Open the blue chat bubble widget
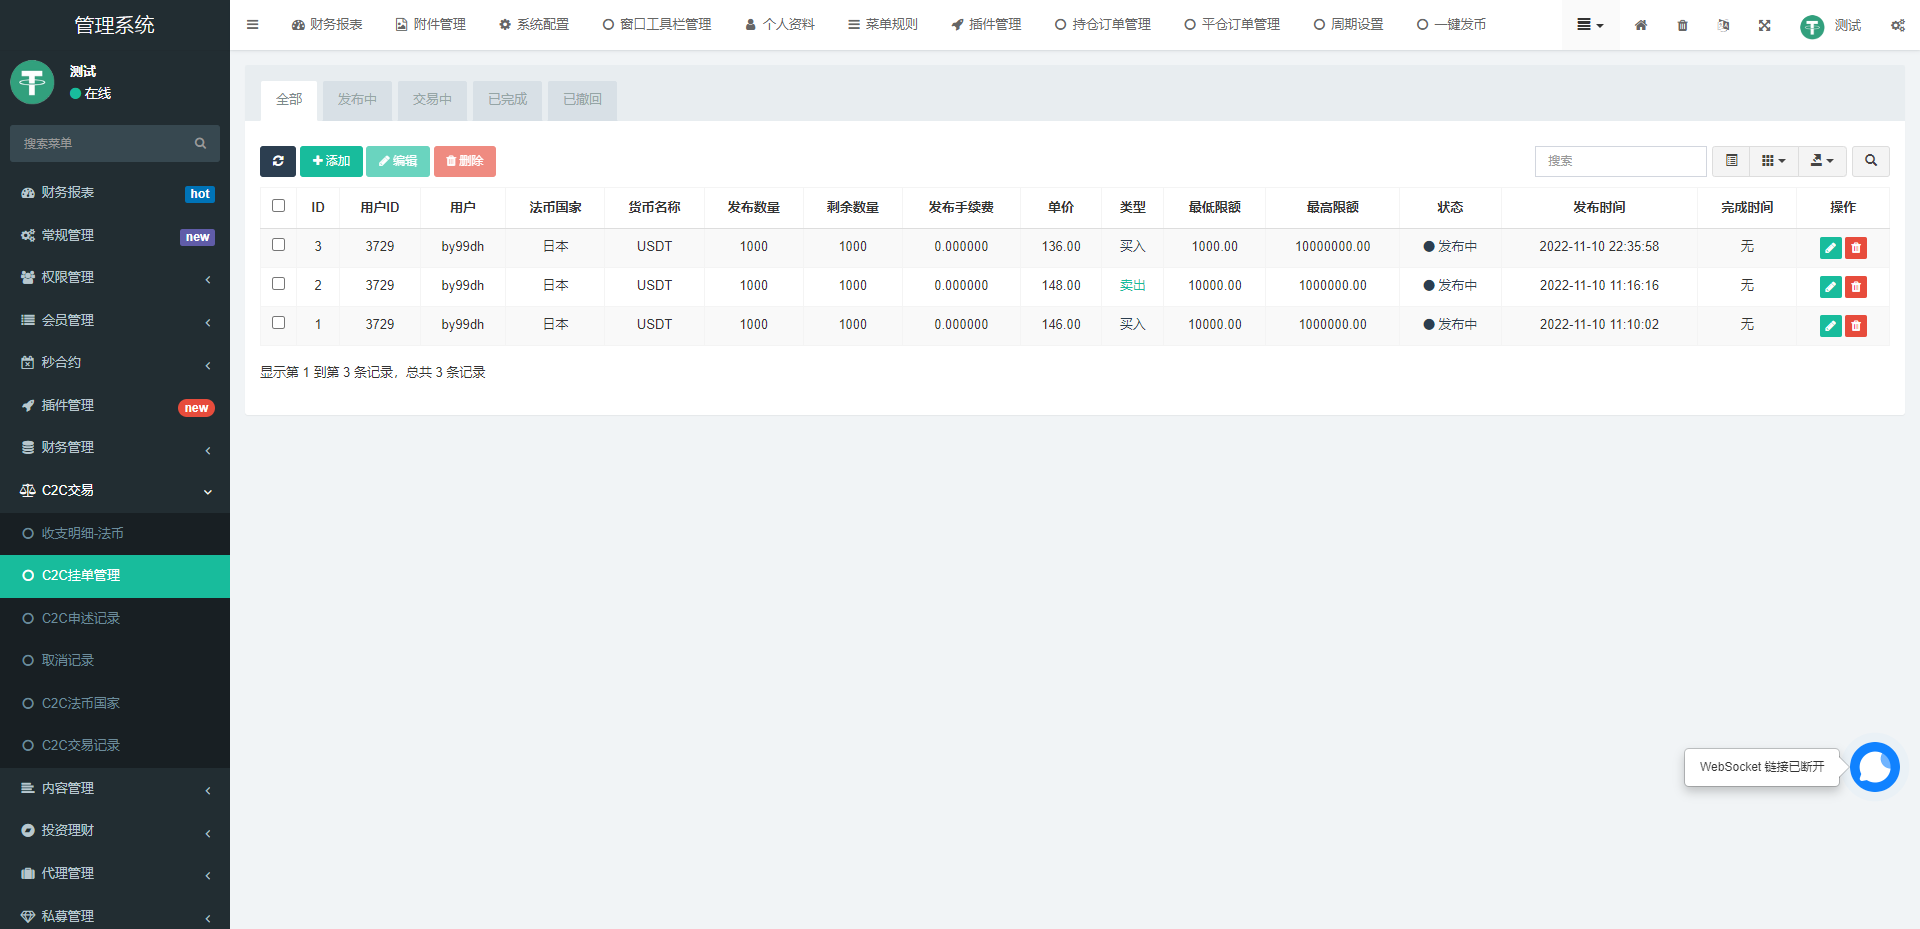The height and width of the screenshot is (929, 1920). 1875,767
